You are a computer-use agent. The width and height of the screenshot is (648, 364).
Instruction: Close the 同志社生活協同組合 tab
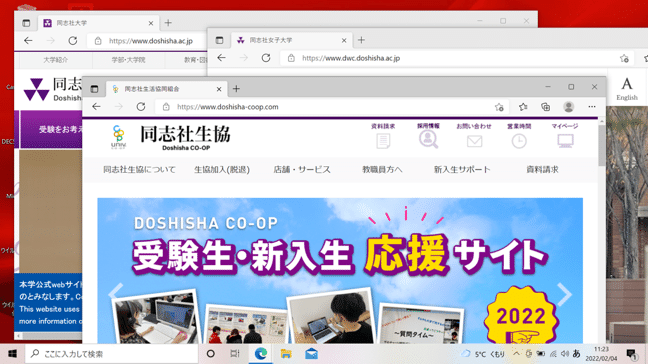click(219, 89)
